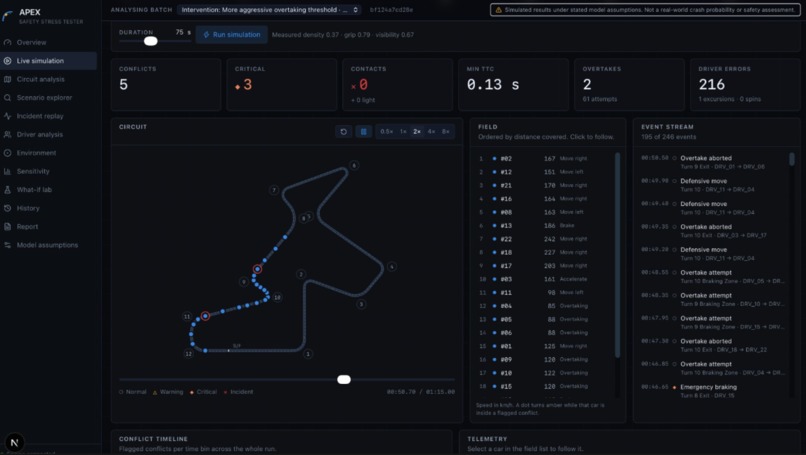Follow car #13 in field list
Screen dimensions: 806x455
544,226
